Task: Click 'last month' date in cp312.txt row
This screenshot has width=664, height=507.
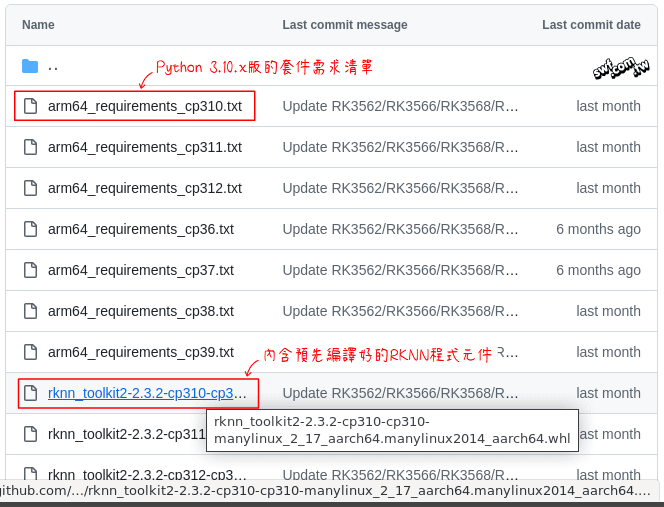Action: (608, 188)
